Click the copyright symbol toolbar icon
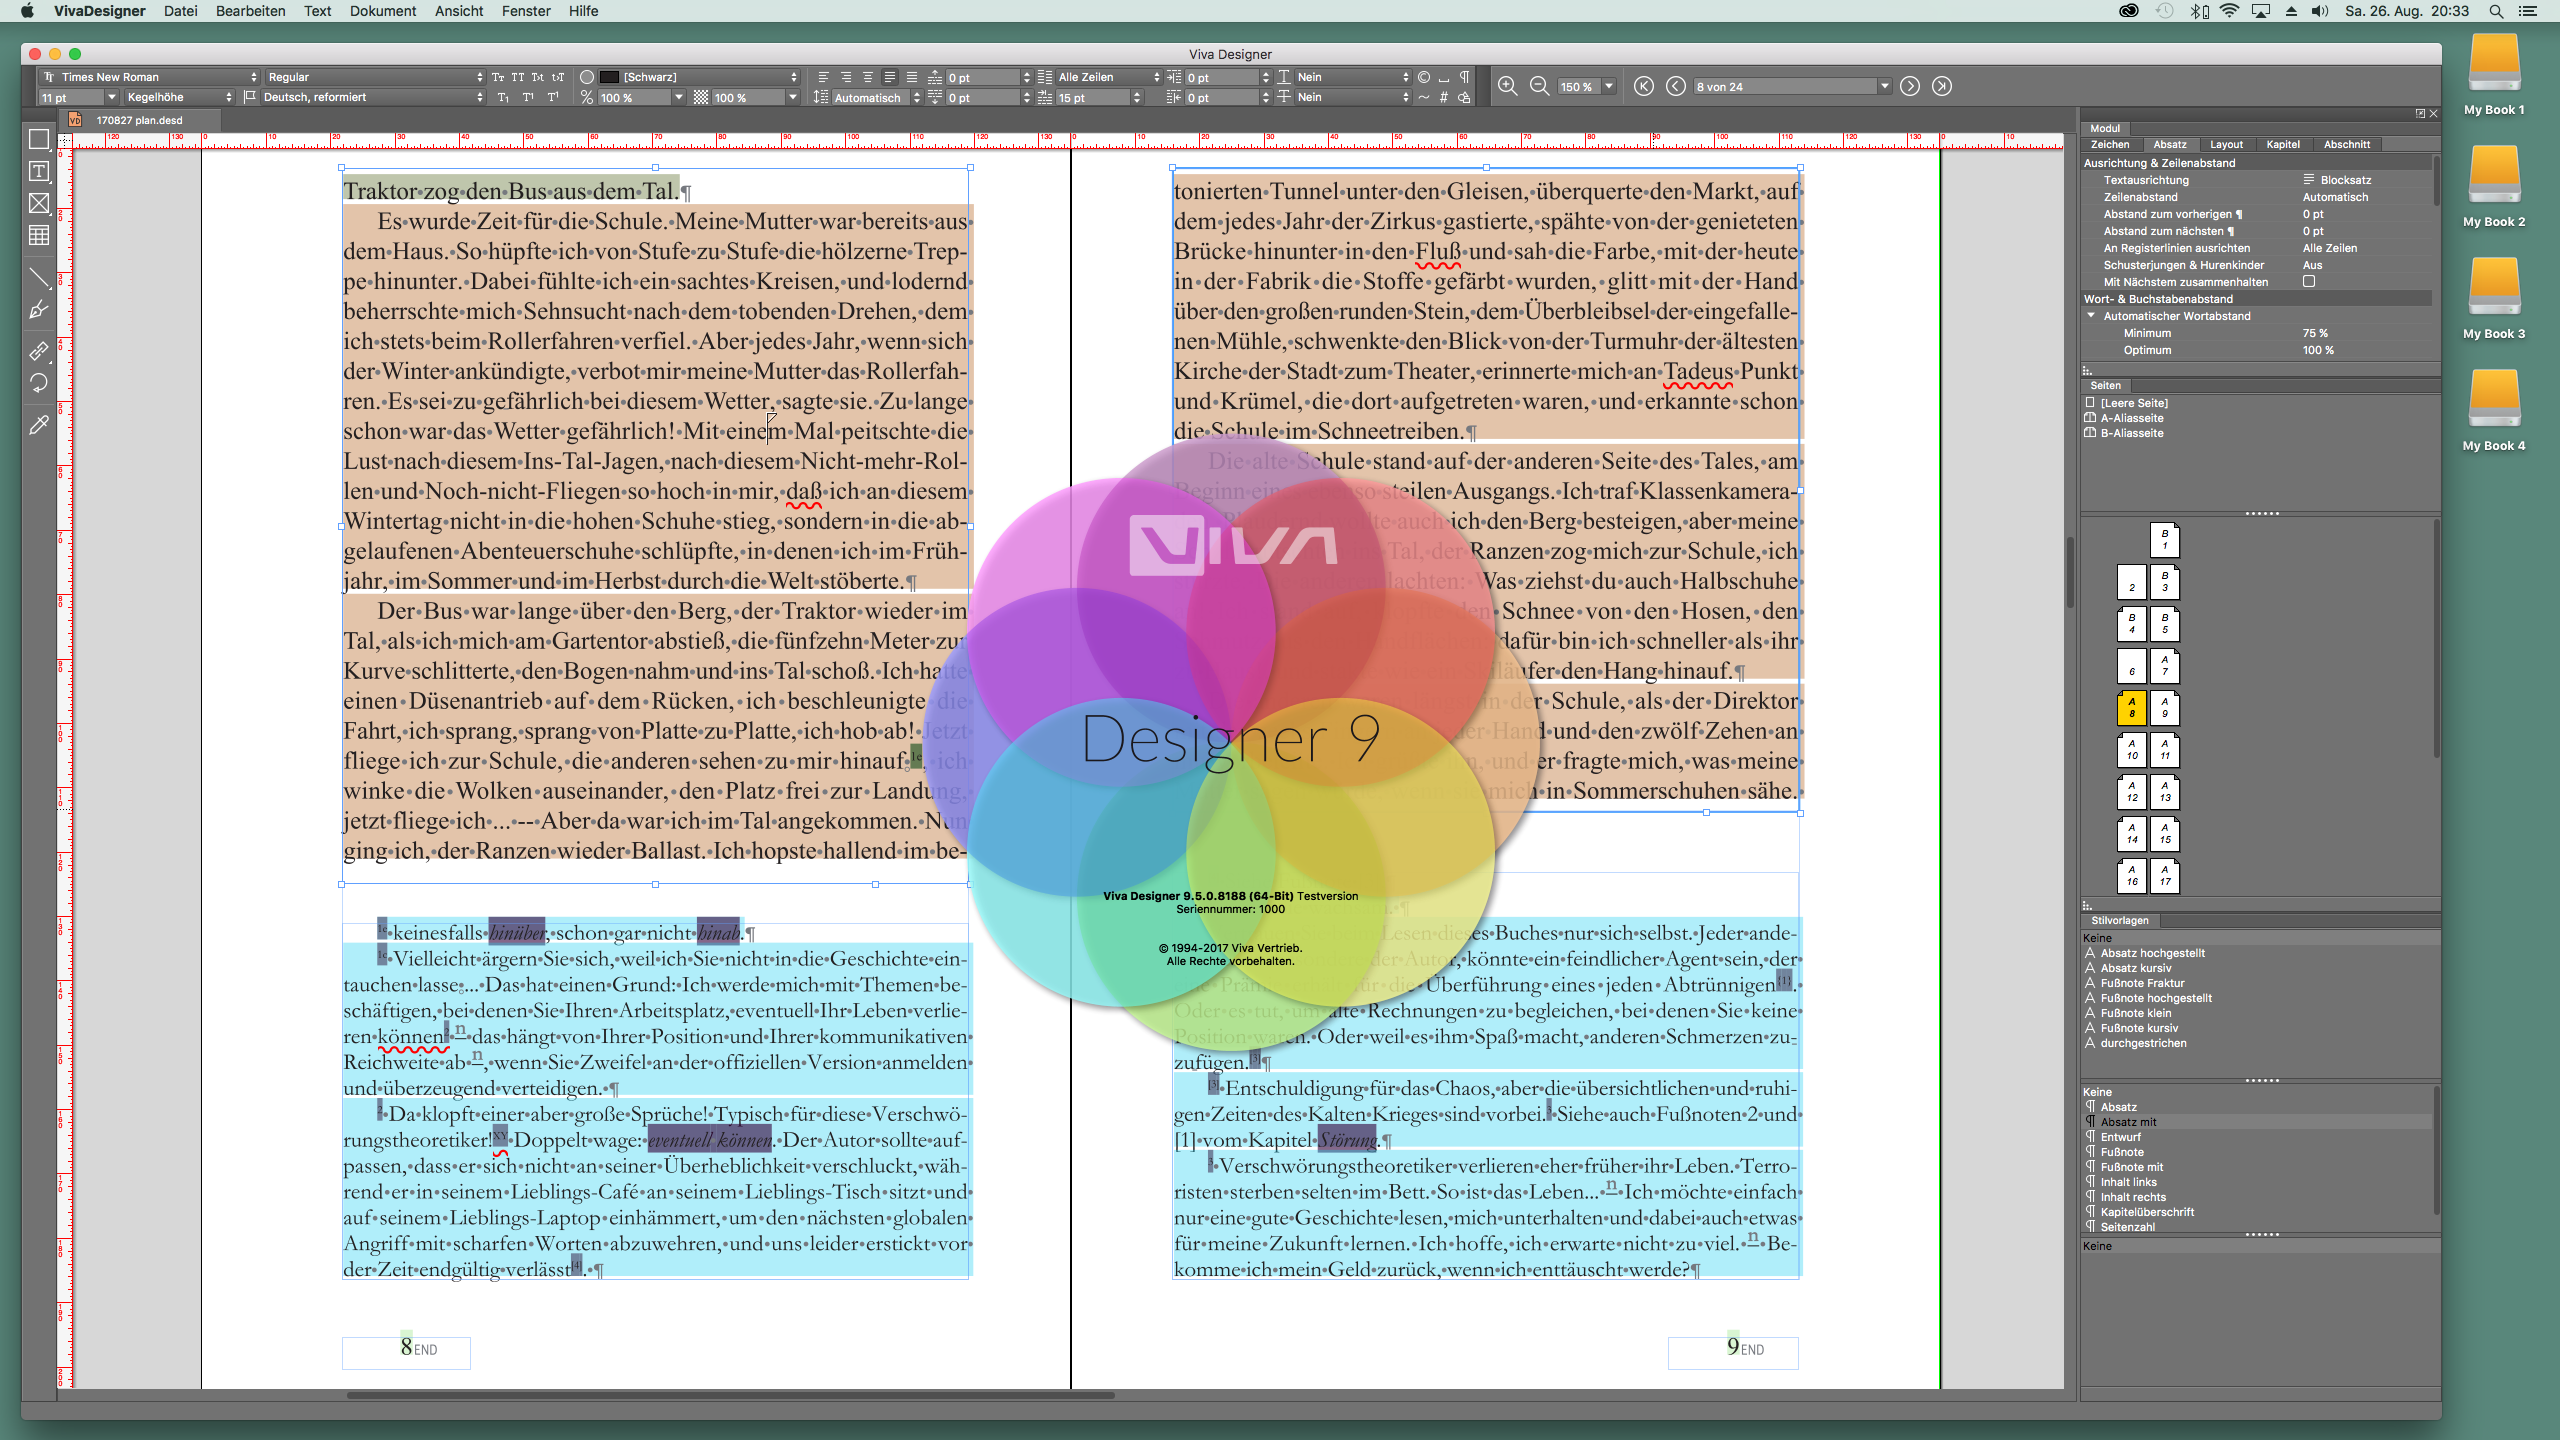The width and height of the screenshot is (2560, 1440). 1424,77
